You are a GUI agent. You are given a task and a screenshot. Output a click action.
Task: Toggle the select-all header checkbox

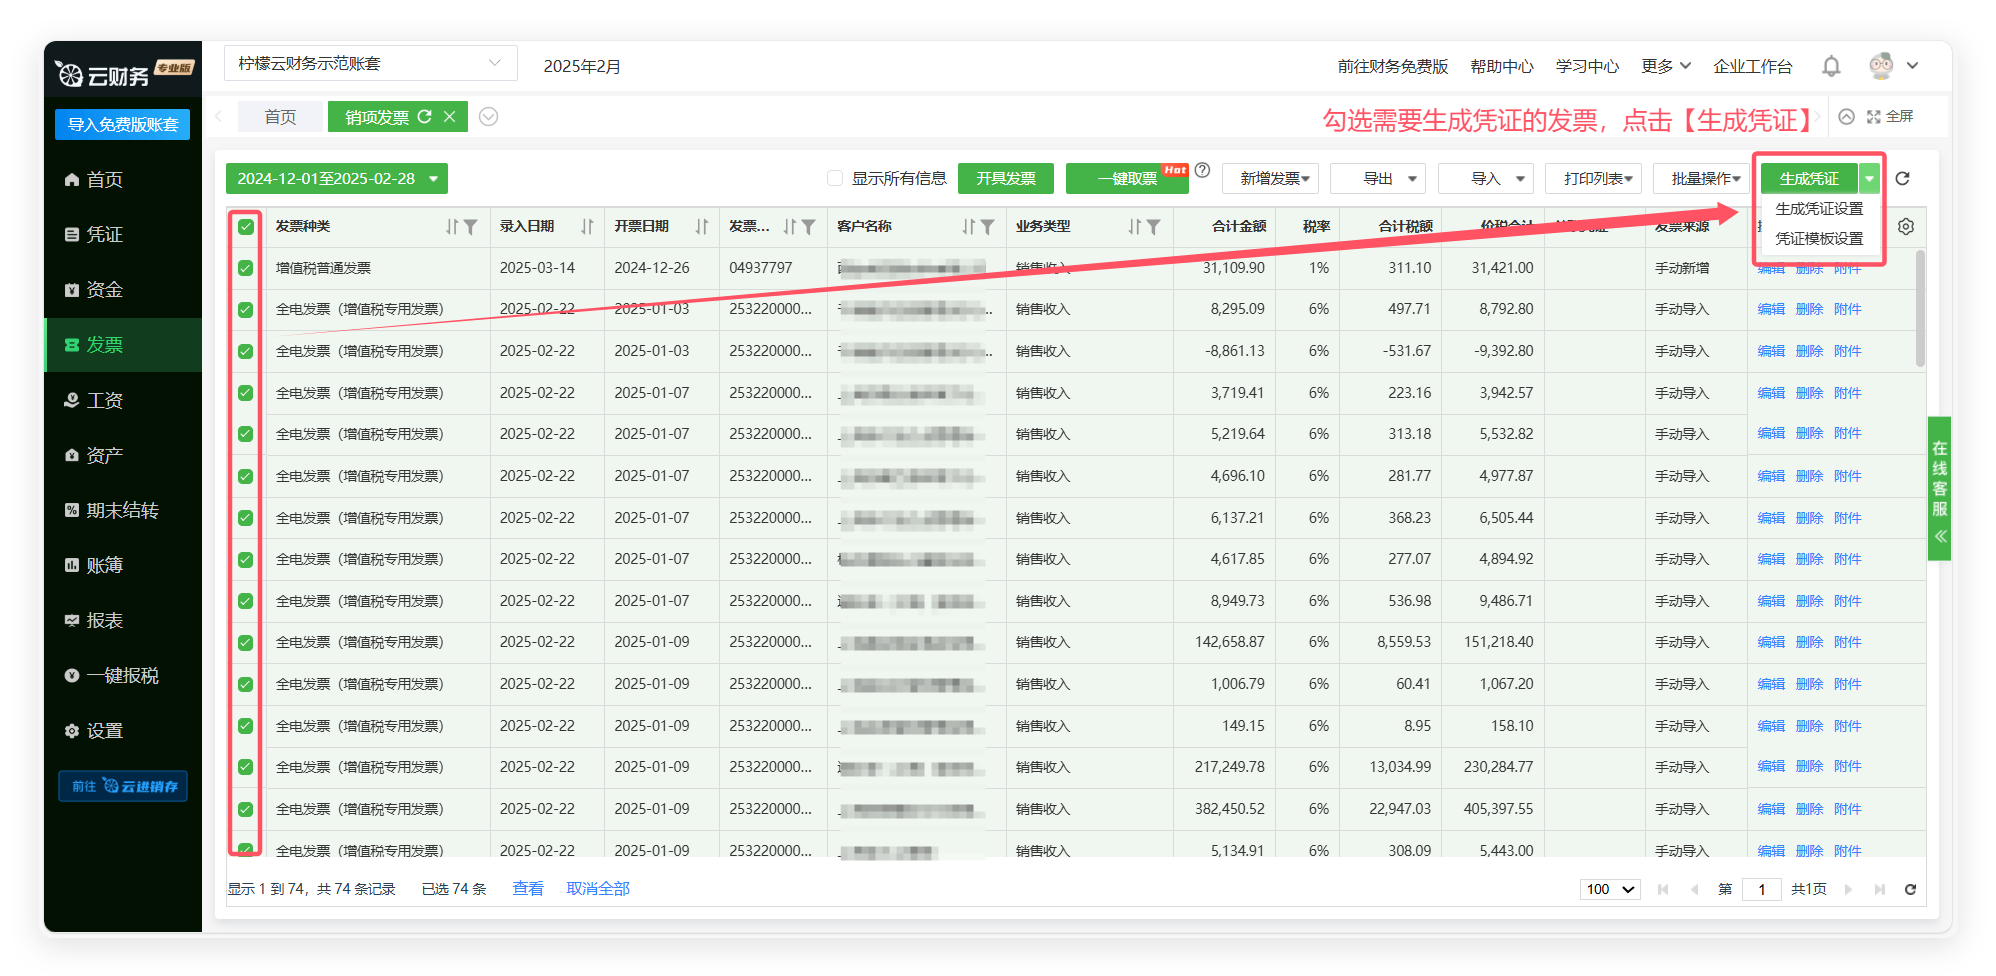(x=246, y=227)
